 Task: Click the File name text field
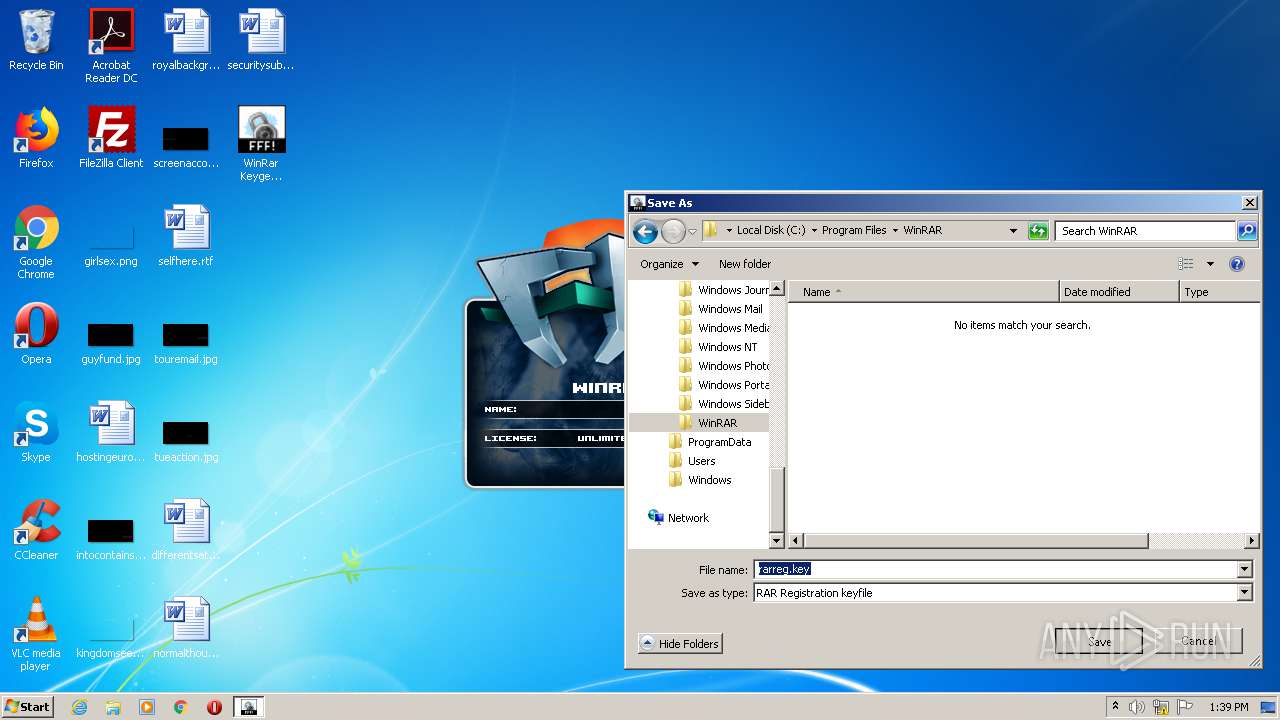(995, 570)
